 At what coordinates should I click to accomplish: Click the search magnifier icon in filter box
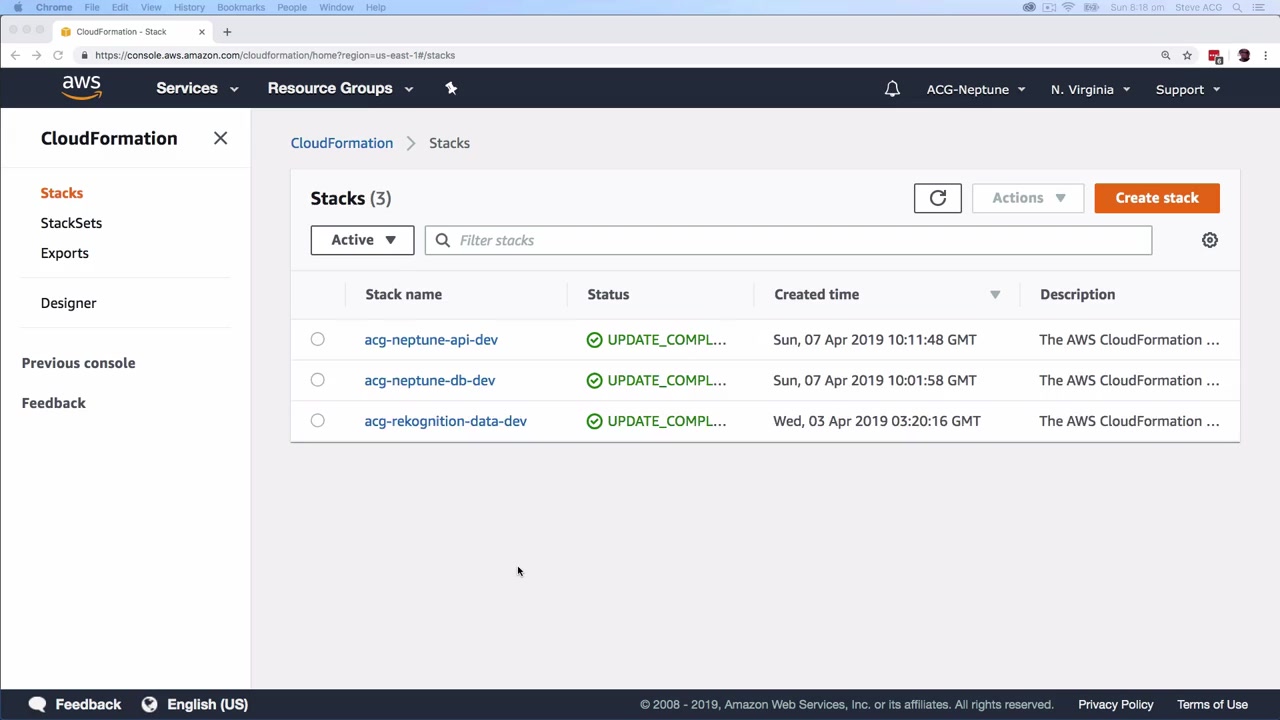coord(443,240)
